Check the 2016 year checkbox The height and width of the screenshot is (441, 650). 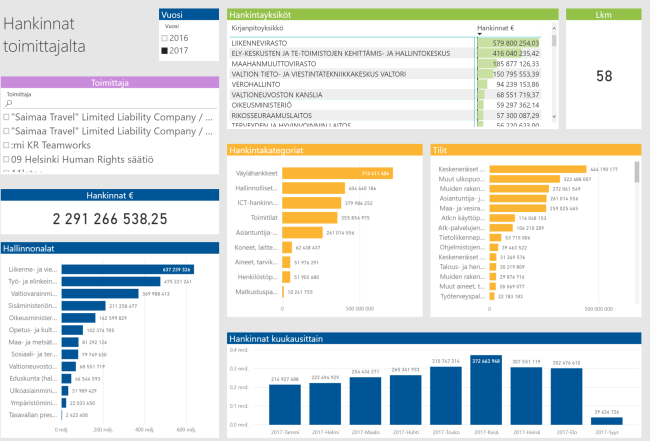(x=166, y=37)
